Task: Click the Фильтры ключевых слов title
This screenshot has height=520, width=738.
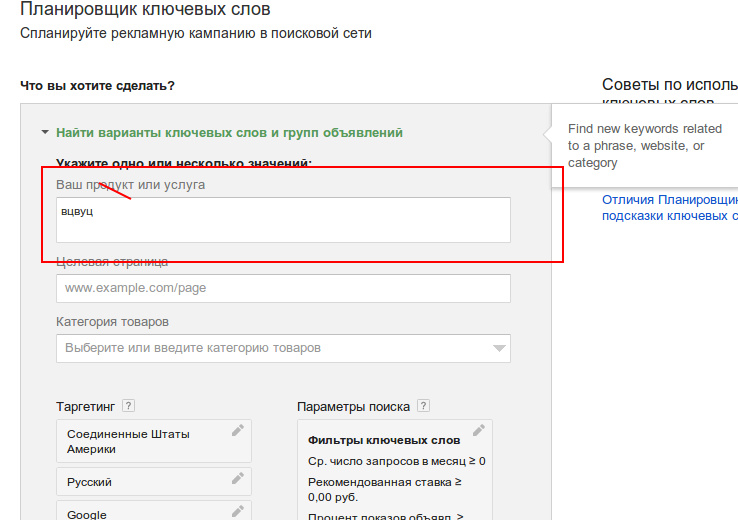Action: (383, 440)
